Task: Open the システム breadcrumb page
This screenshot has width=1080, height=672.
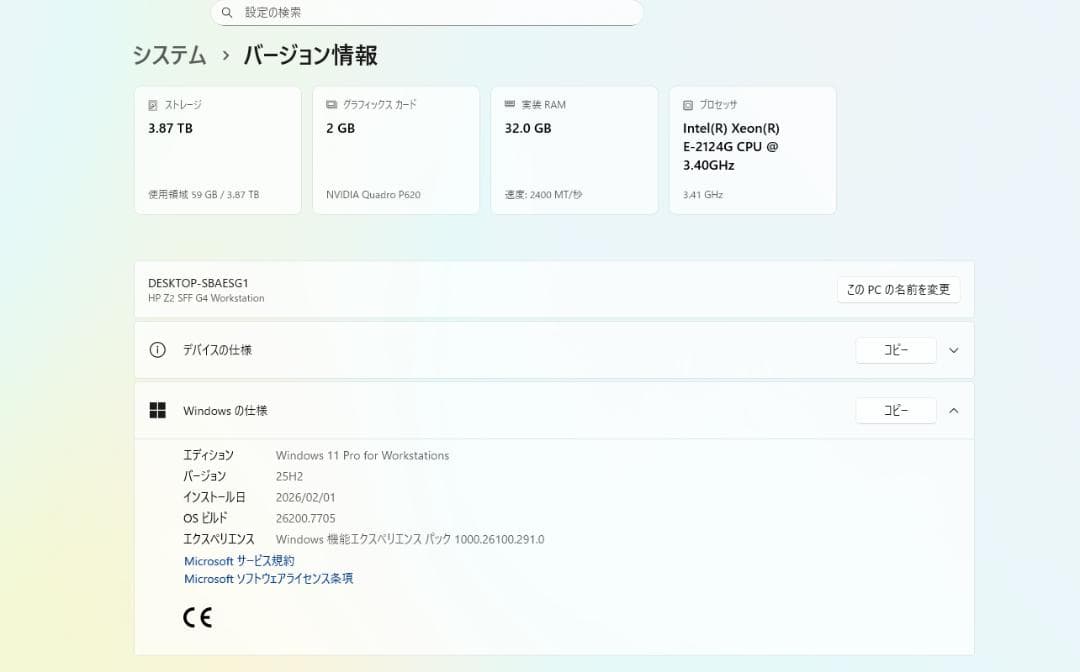Action: coord(168,56)
